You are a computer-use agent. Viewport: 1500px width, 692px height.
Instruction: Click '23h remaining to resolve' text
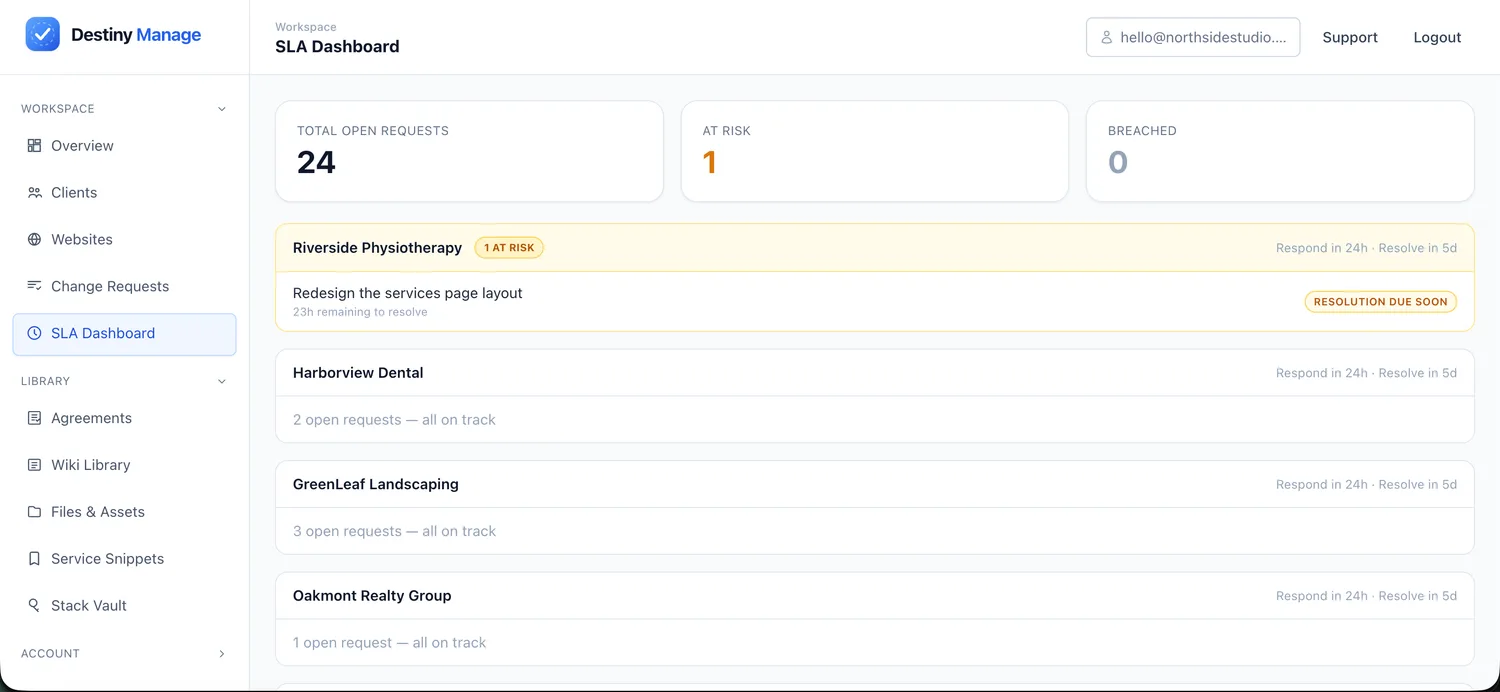[x=360, y=312]
